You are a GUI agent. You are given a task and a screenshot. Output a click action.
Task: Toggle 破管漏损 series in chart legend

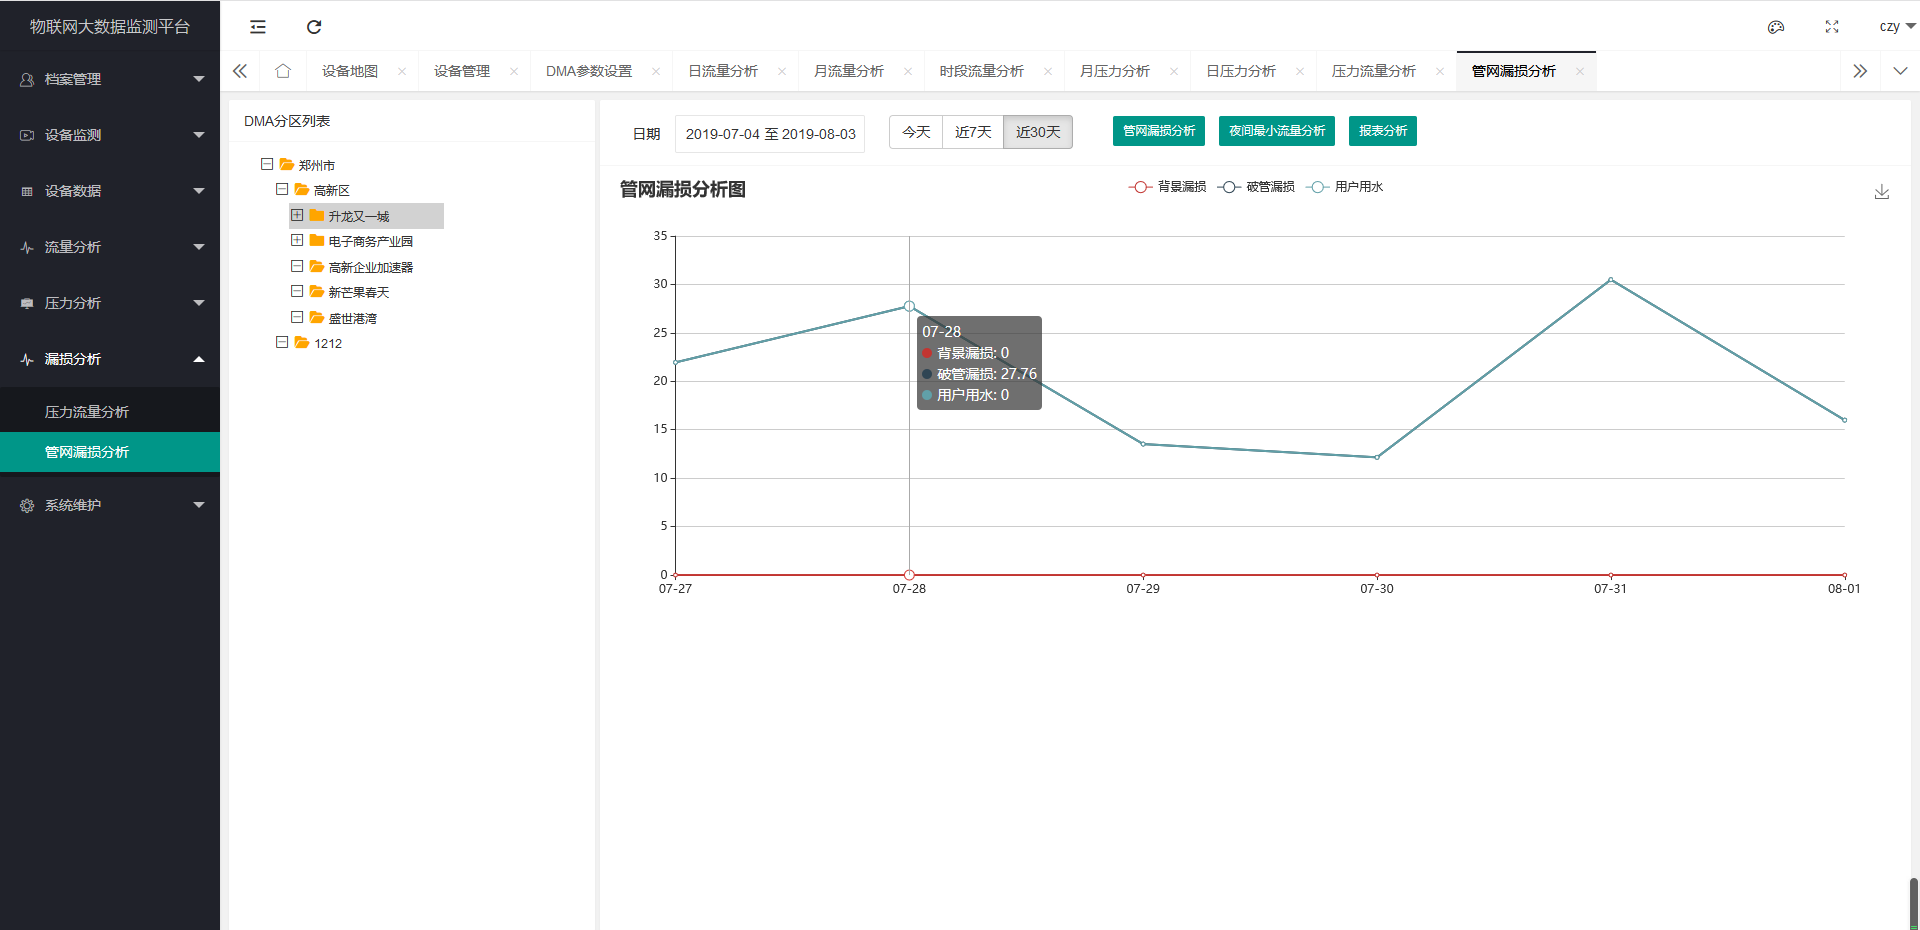click(x=1257, y=187)
